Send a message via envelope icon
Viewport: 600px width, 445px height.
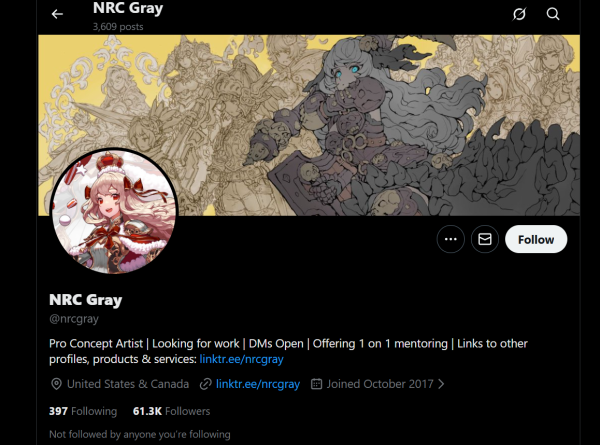pos(484,239)
